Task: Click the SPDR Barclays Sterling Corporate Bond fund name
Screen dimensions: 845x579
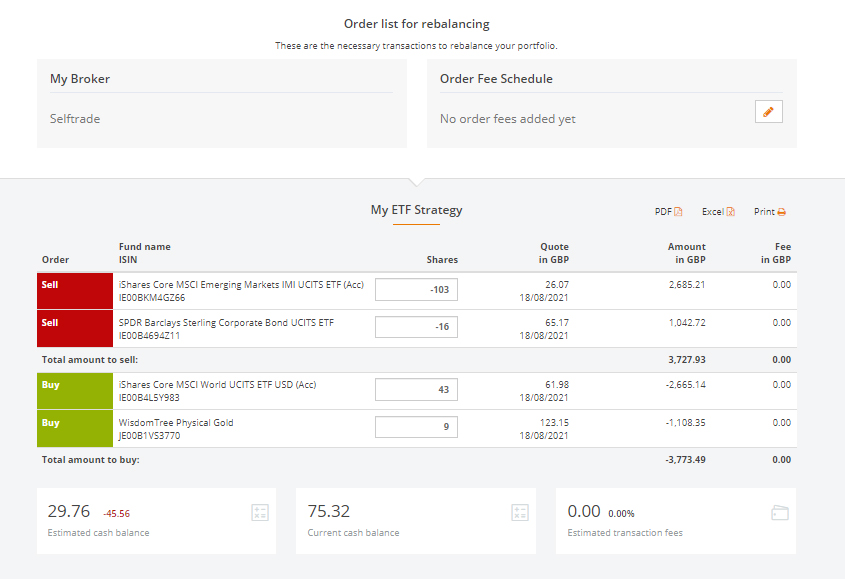Action: 226,322
